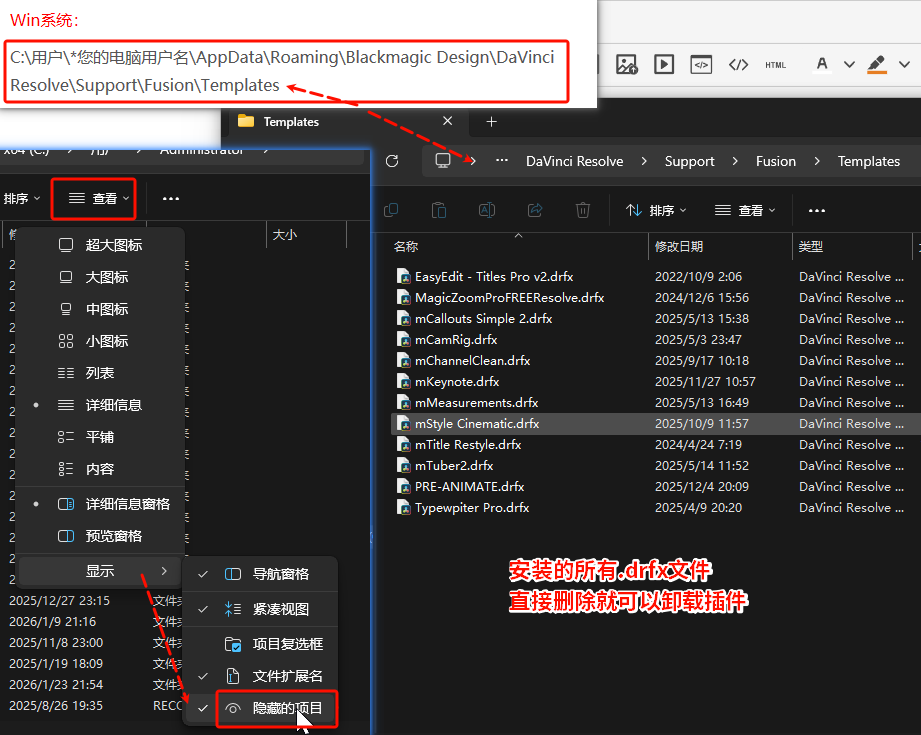Open the 排序 dropdown in left Explorer window

pos(22,199)
